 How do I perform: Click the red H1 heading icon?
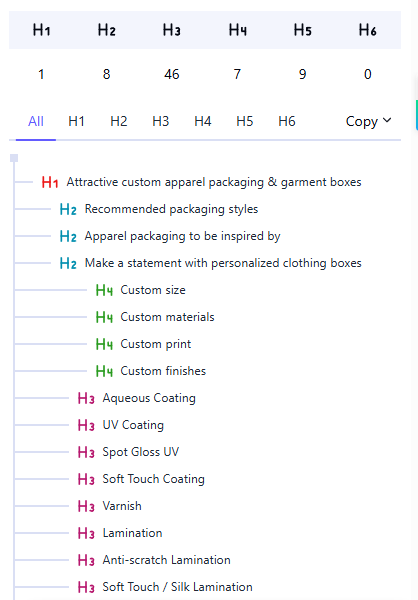pos(50,182)
